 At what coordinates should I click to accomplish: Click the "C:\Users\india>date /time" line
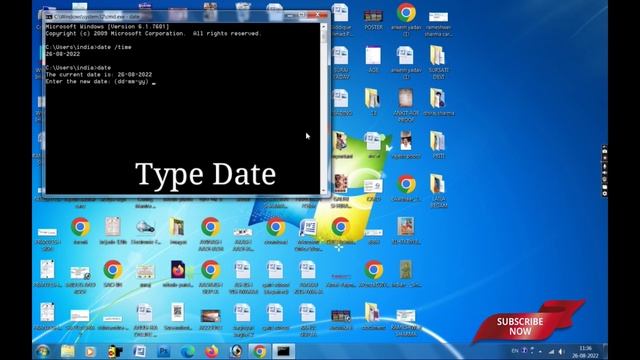(x=89, y=47)
